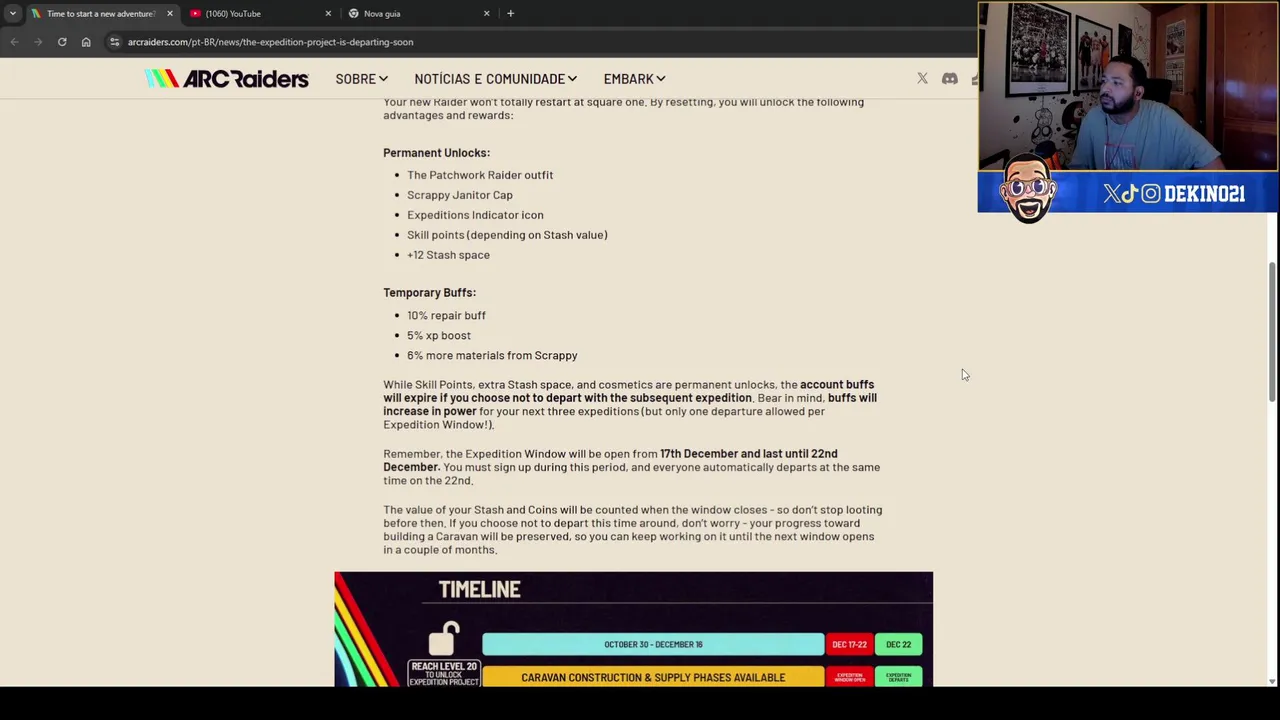Click 'Scrappy Janitor Cap' list item
This screenshot has height=720, width=1280.
pyautogui.click(x=460, y=195)
